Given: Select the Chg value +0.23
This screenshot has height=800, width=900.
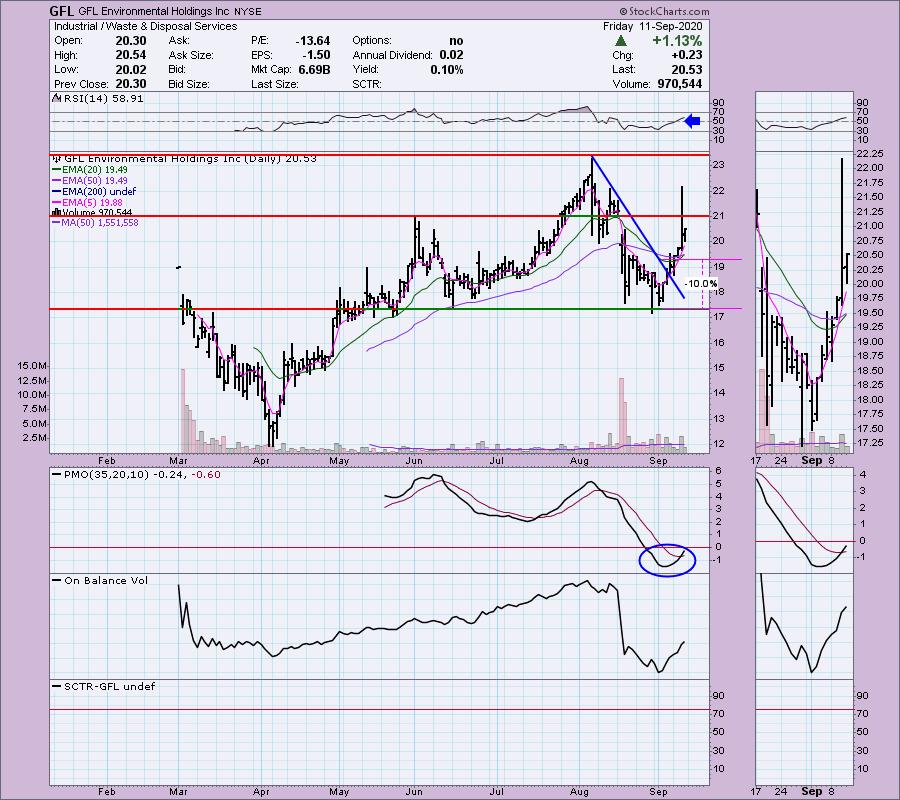Looking at the screenshot, I should point(688,55).
